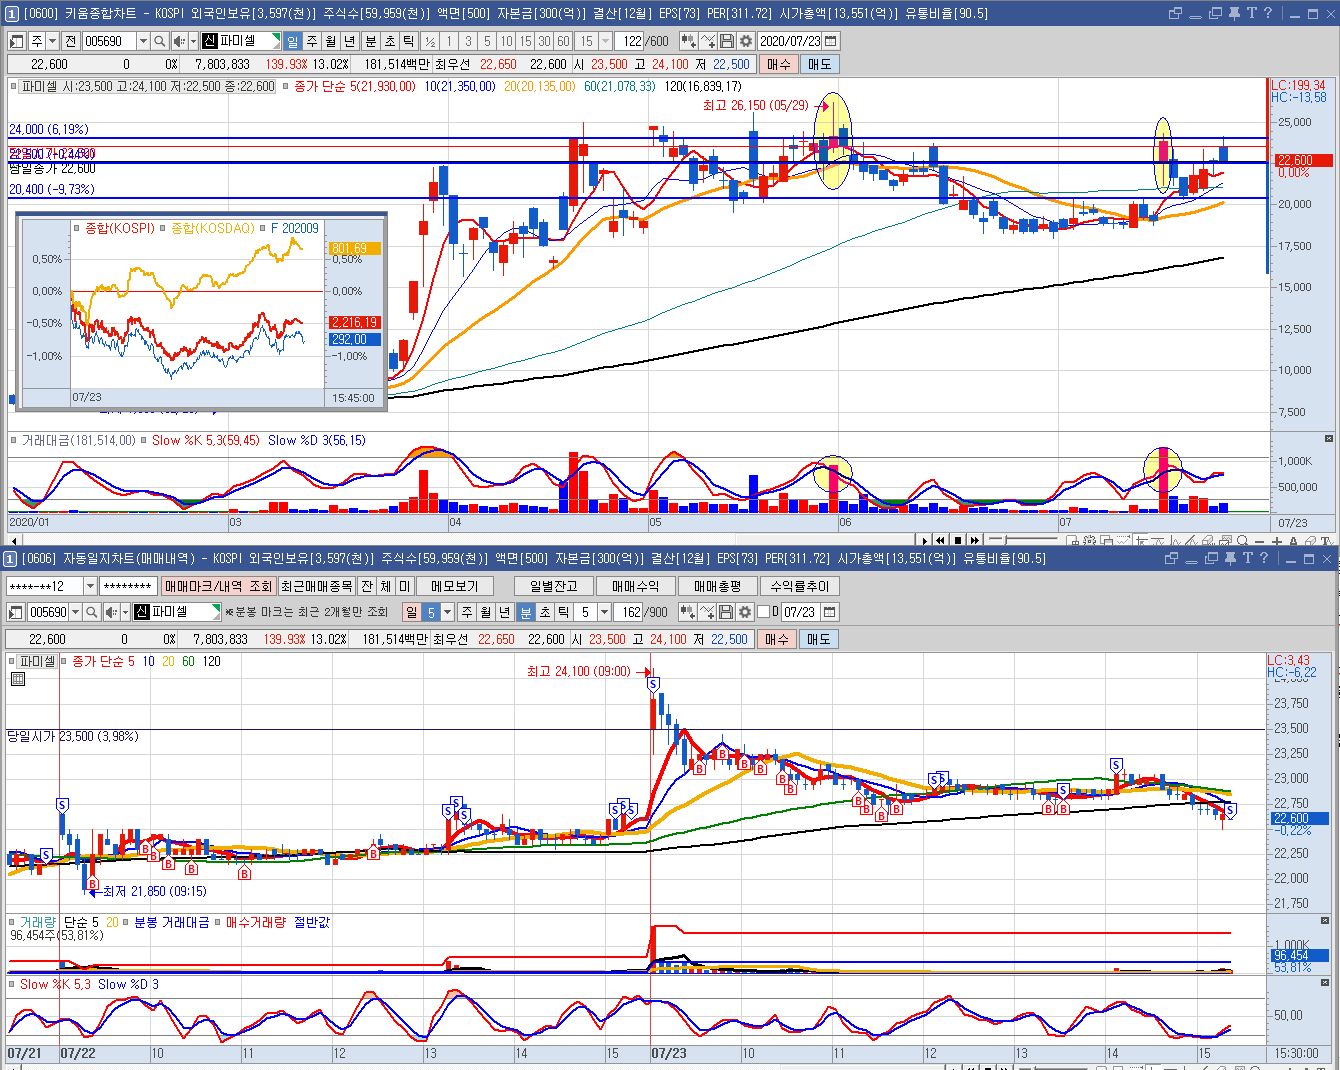Click 162 candle count field in lower toolbar
The image size is (1340, 1070).
point(630,612)
